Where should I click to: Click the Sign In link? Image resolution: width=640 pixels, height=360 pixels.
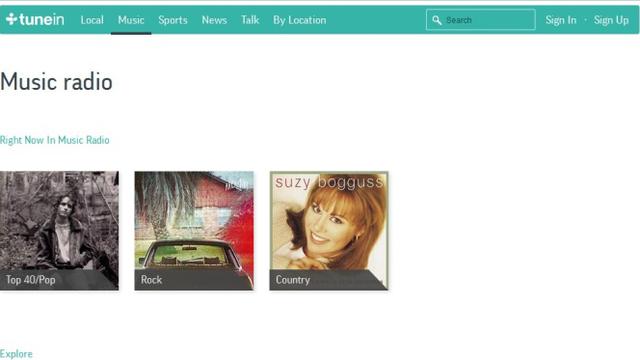point(561,20)
